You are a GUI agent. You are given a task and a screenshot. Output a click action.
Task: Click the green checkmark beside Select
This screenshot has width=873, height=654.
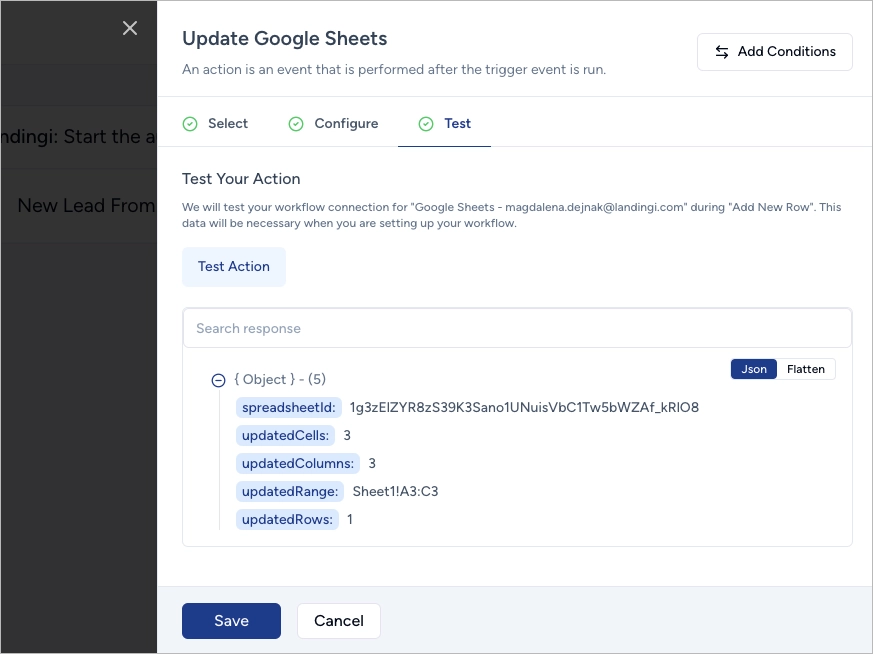(190, 124)
